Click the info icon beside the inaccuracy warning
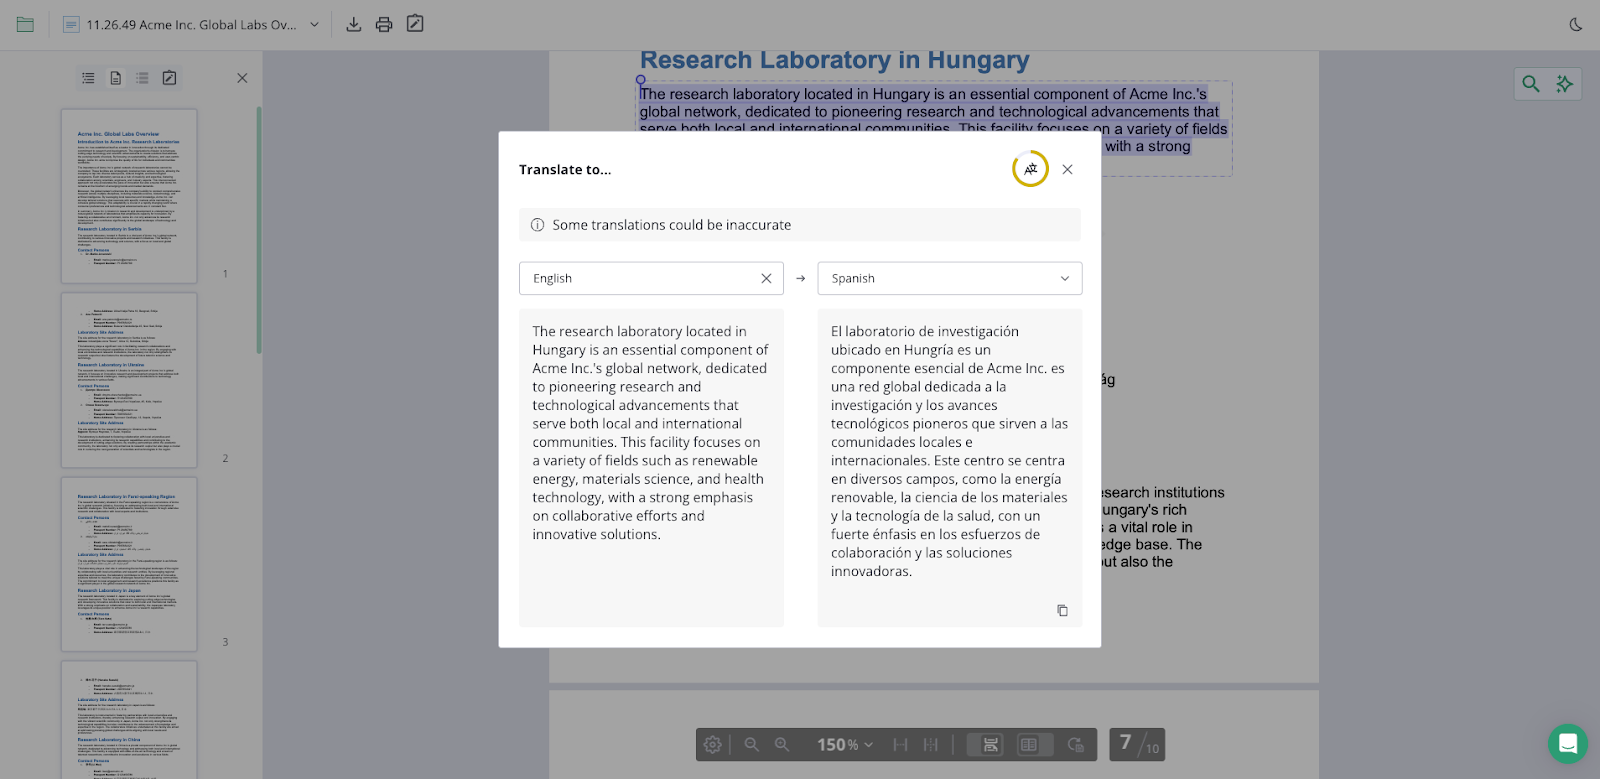This screenshot has width=1600, height=779. (x=537, y=225)
